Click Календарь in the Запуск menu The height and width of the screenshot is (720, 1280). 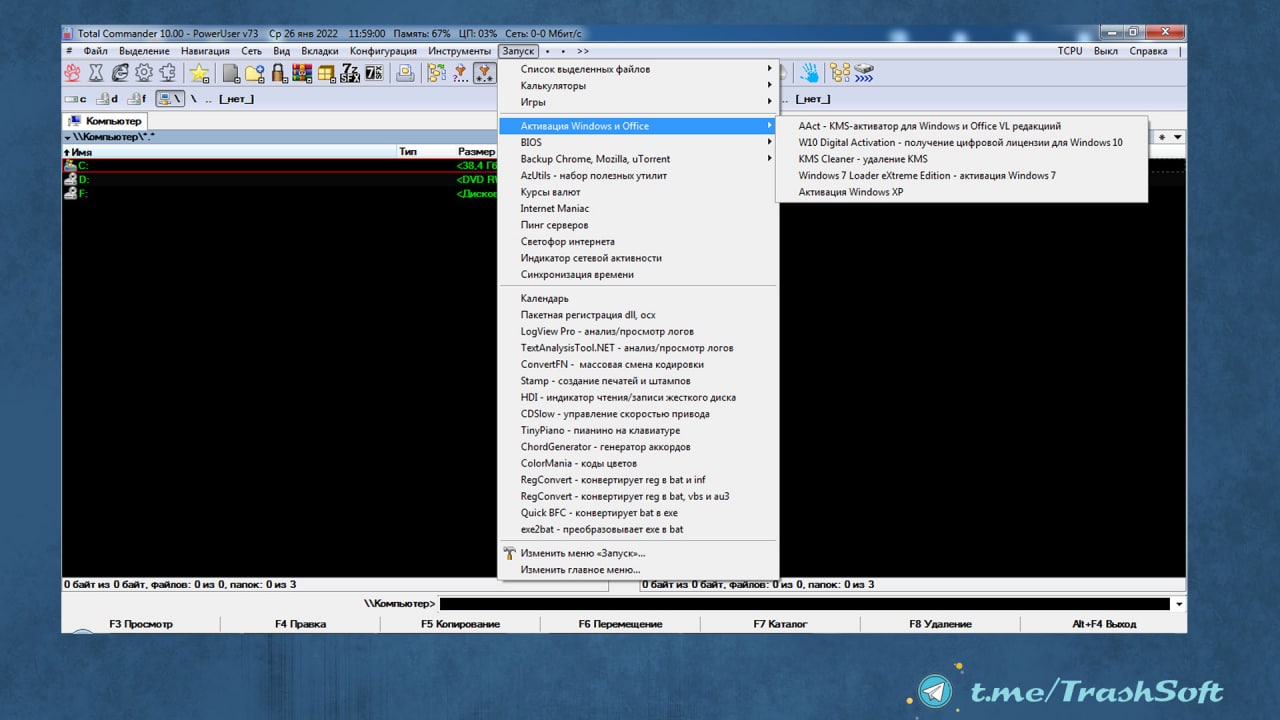point(638,298)
